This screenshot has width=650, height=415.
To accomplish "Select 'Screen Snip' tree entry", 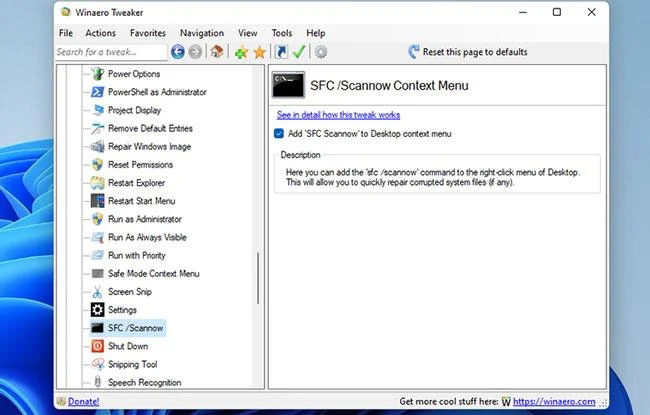I will click(x=130, y=292).
